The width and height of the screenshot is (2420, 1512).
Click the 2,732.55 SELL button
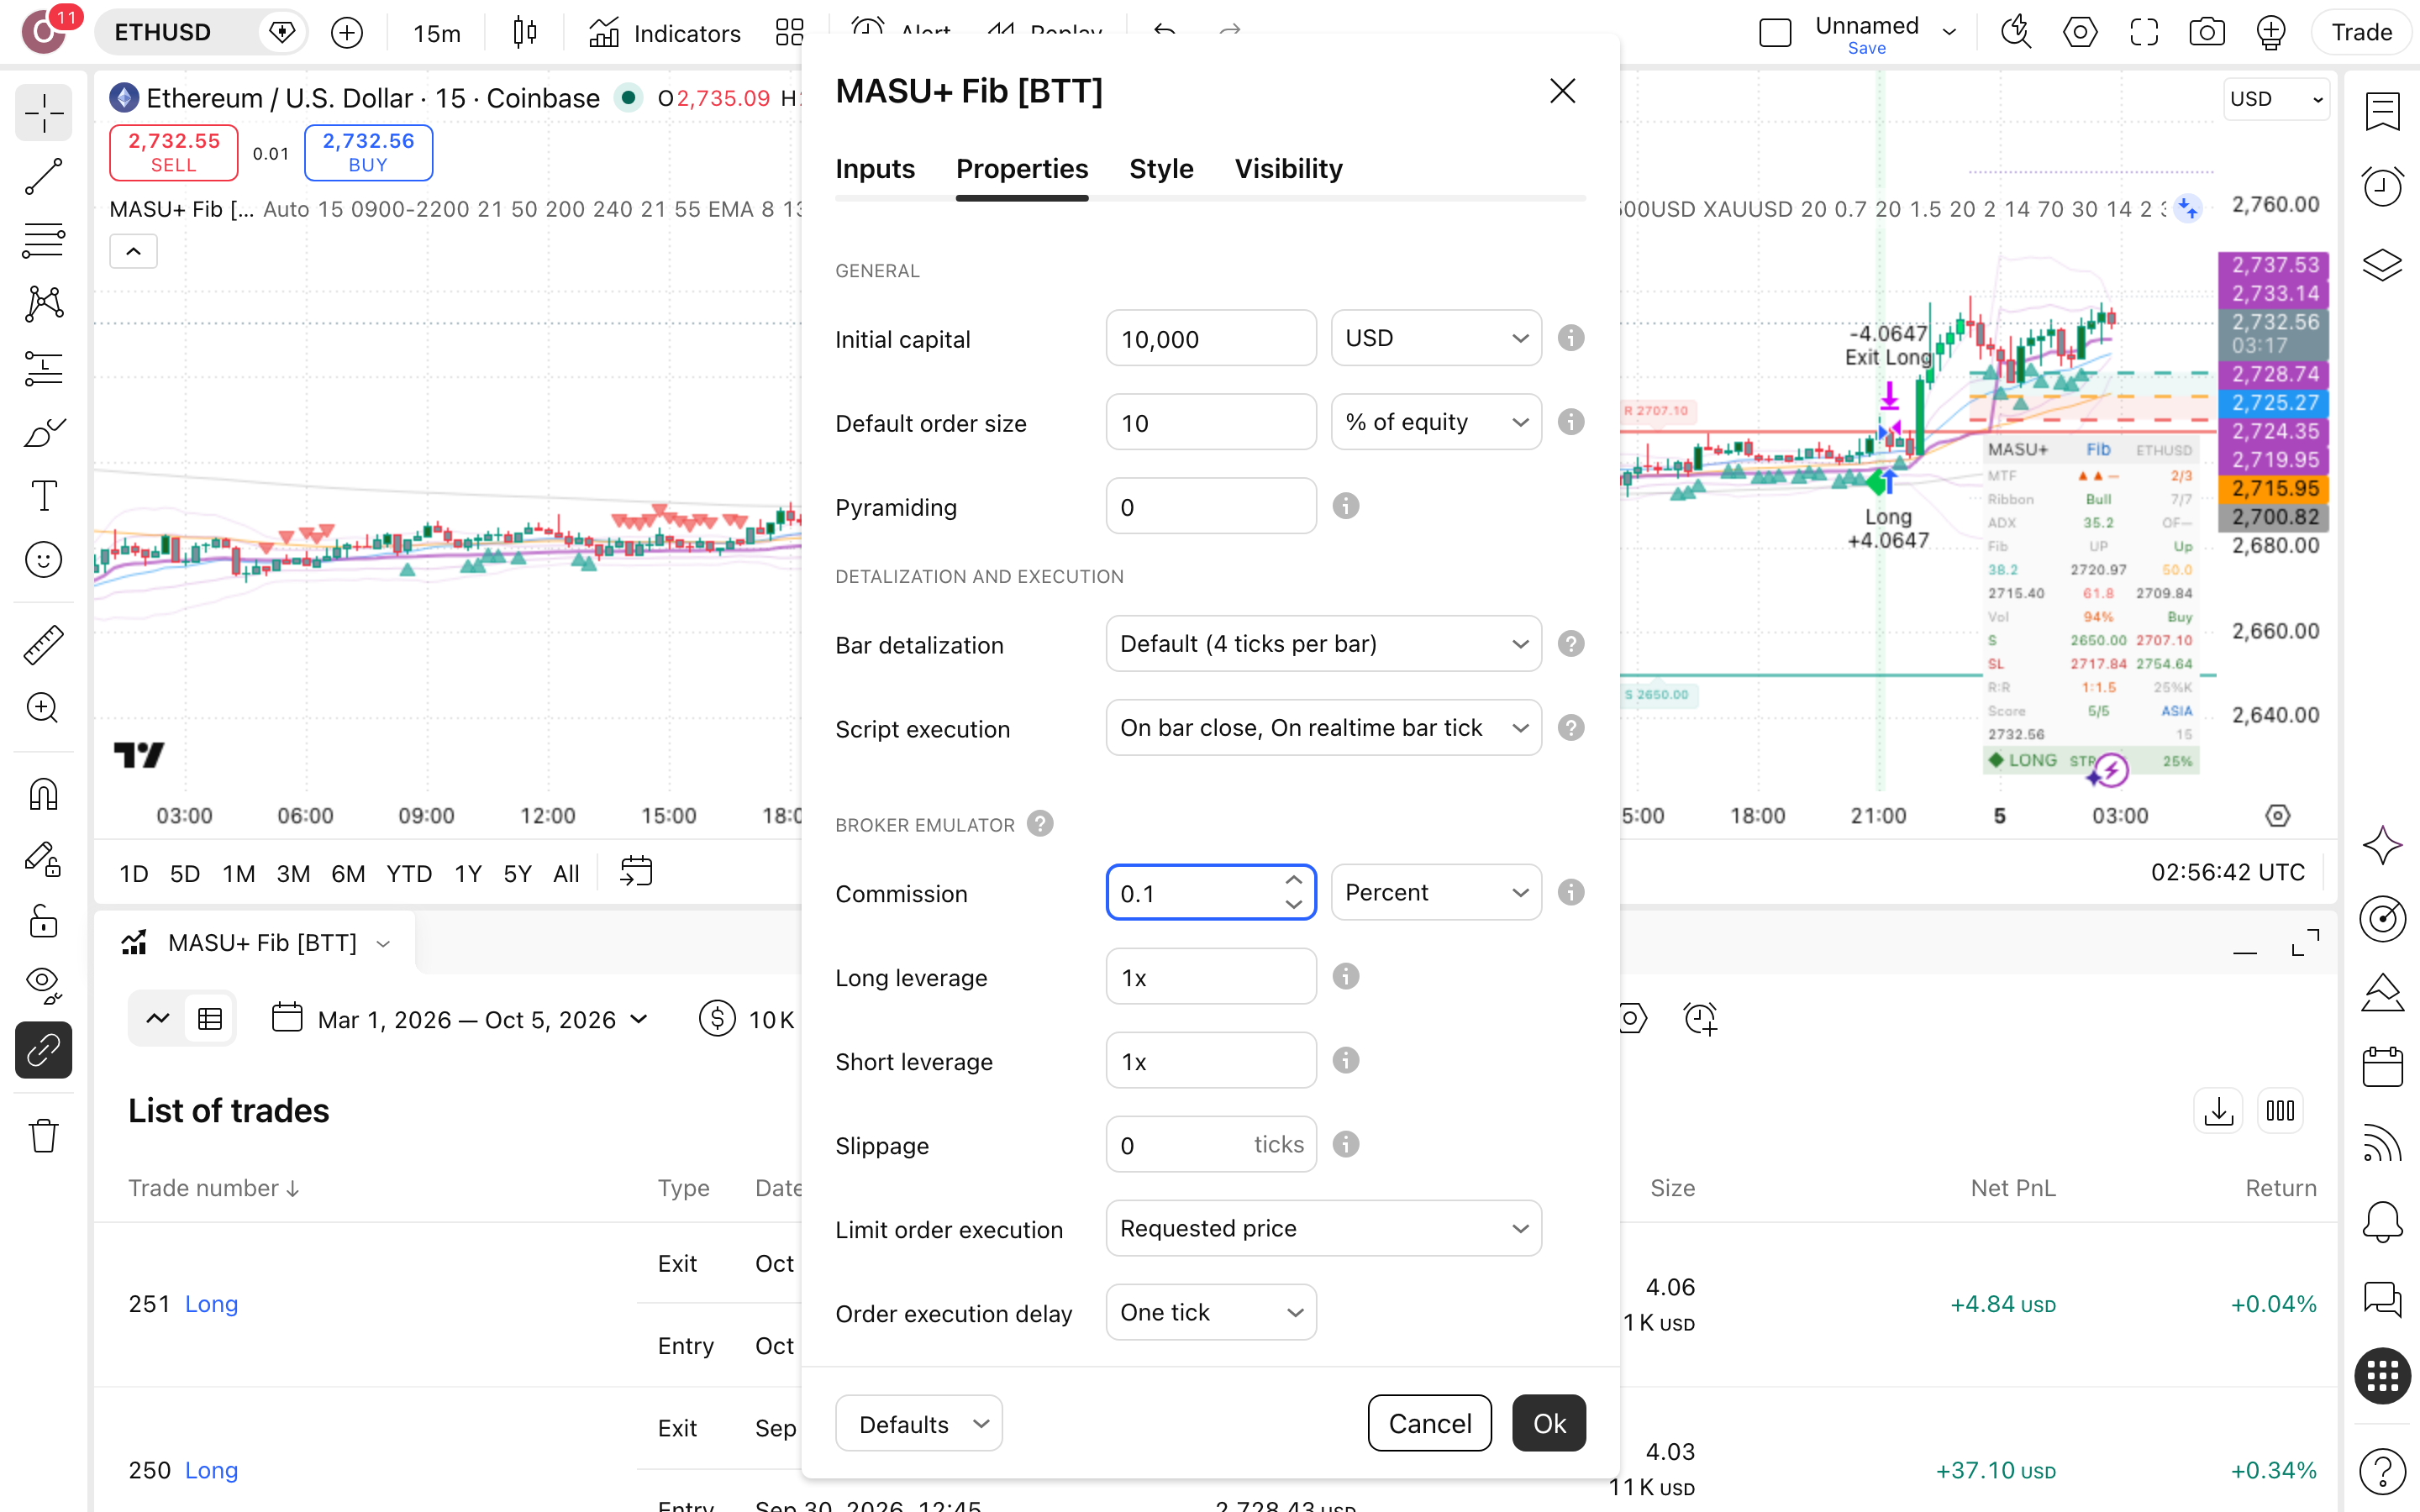(174, 152)
